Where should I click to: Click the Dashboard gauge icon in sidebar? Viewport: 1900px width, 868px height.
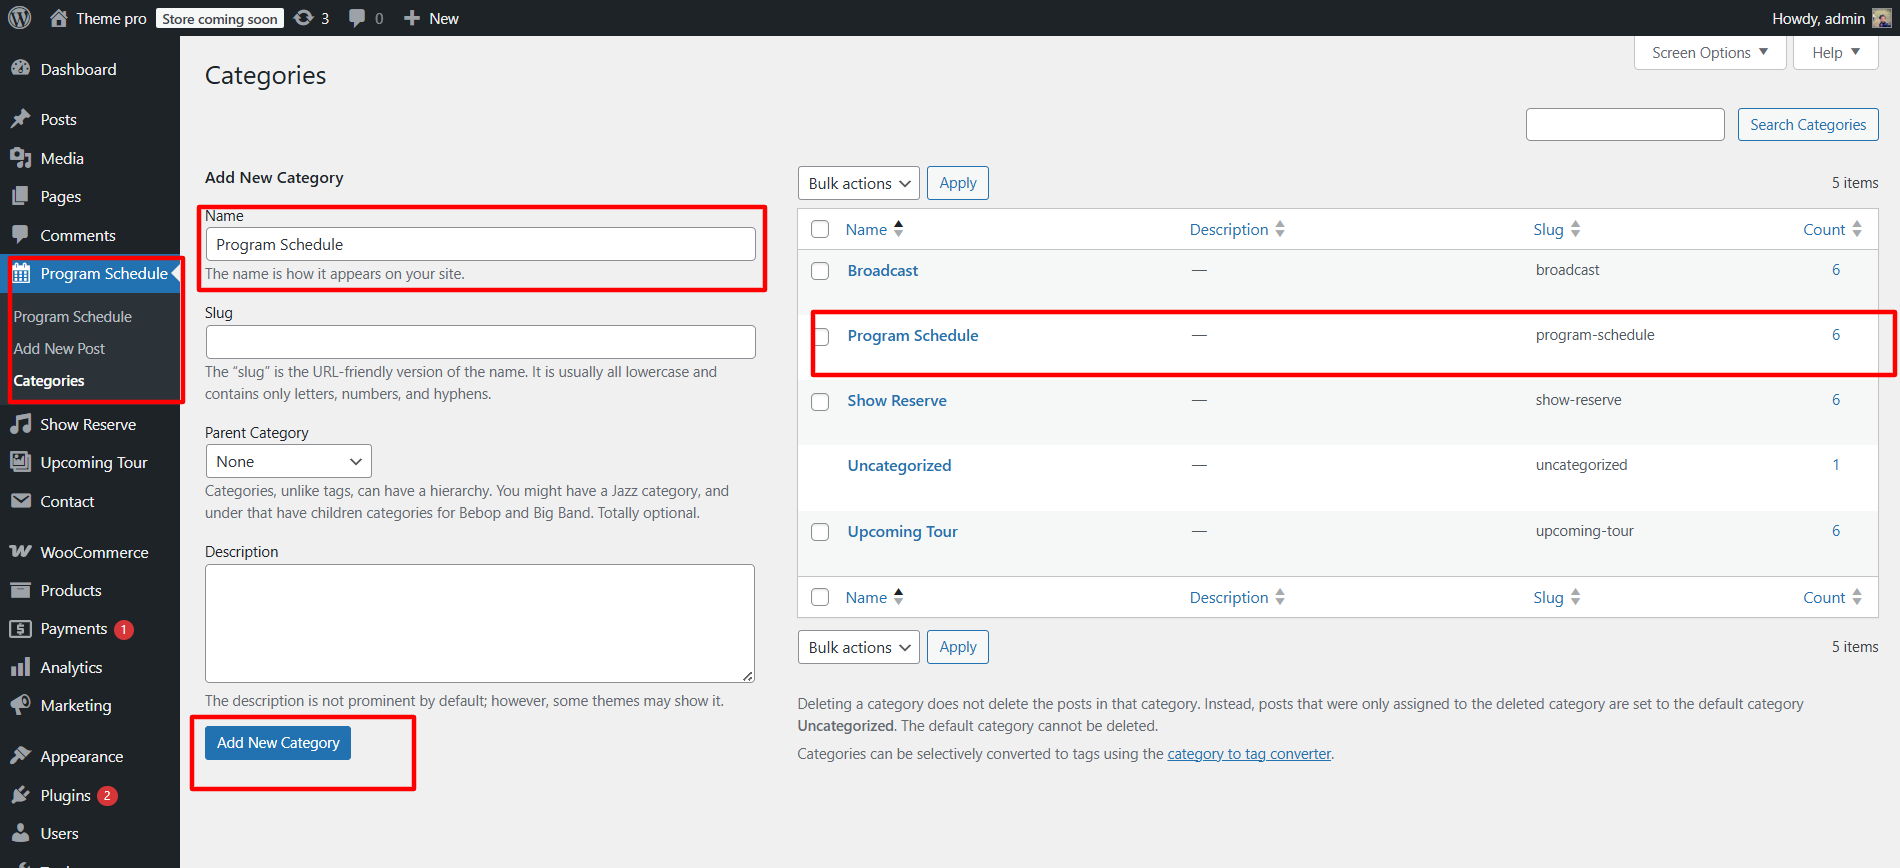tap(20, 69)
